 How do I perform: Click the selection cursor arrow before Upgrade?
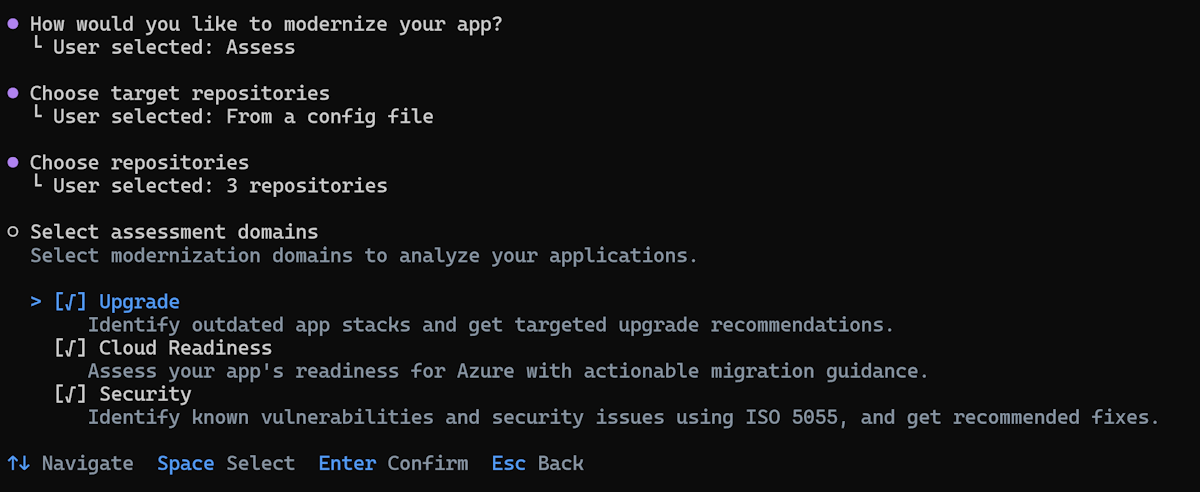[x=36, y=302]
